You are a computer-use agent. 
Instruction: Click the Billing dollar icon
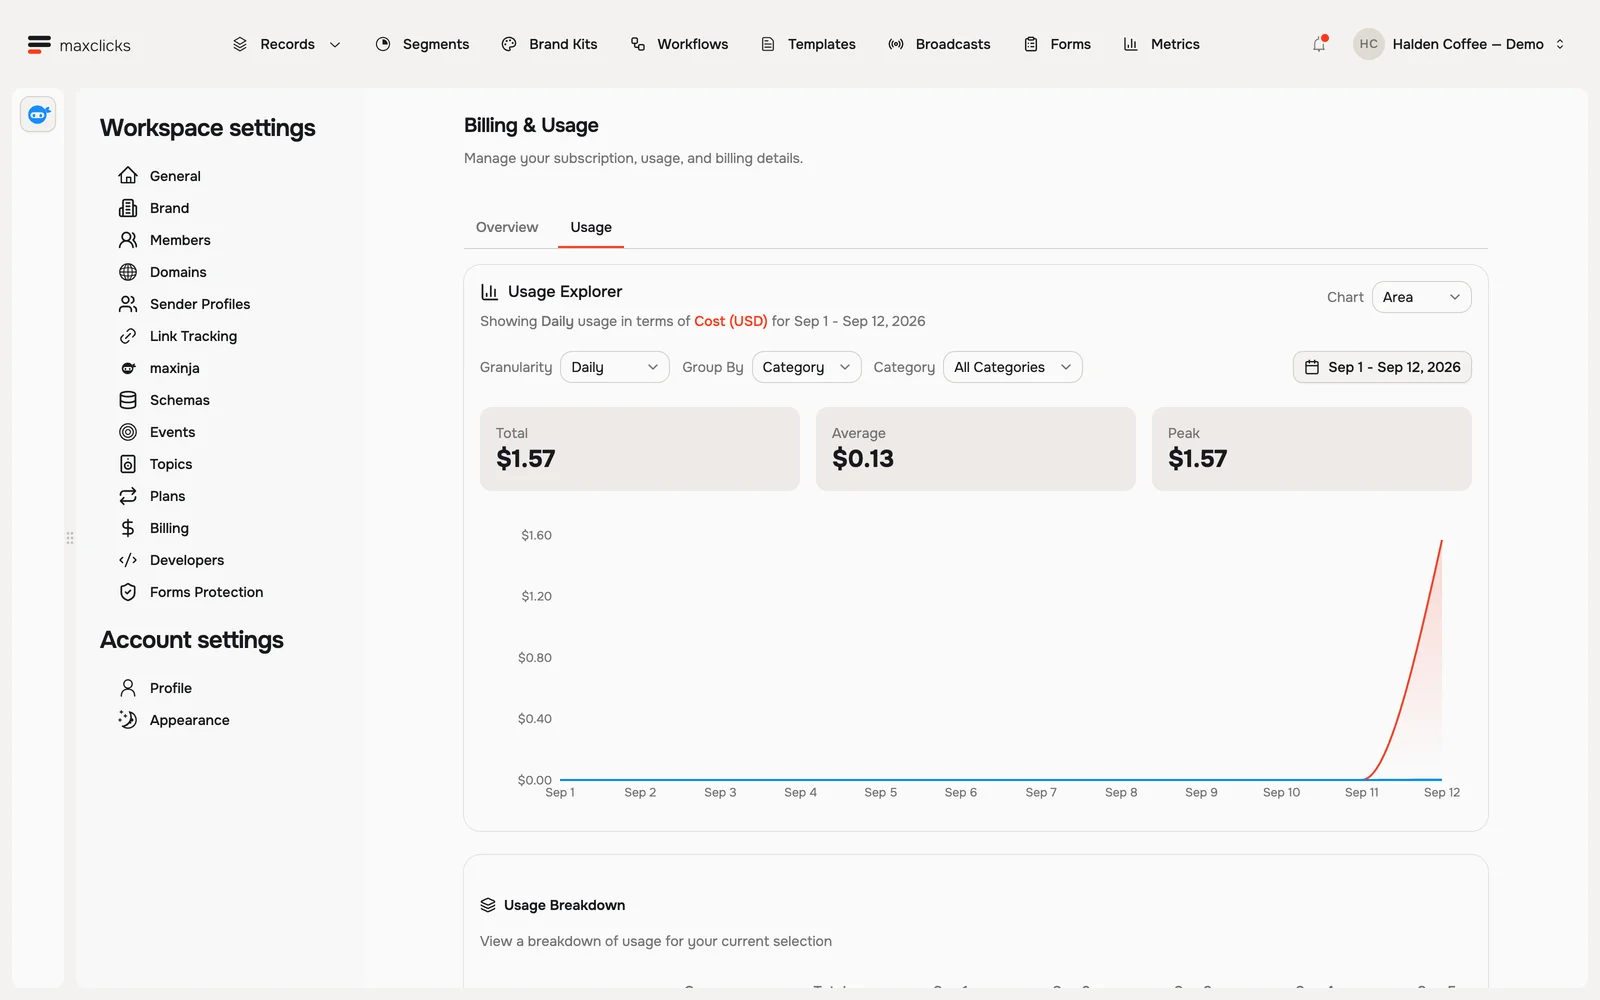point(128,528)
